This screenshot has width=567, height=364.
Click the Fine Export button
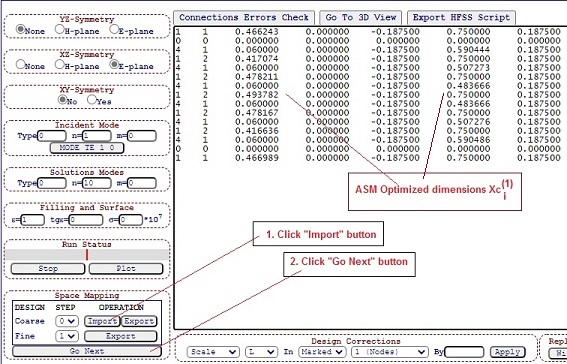[x=121, y=336]
